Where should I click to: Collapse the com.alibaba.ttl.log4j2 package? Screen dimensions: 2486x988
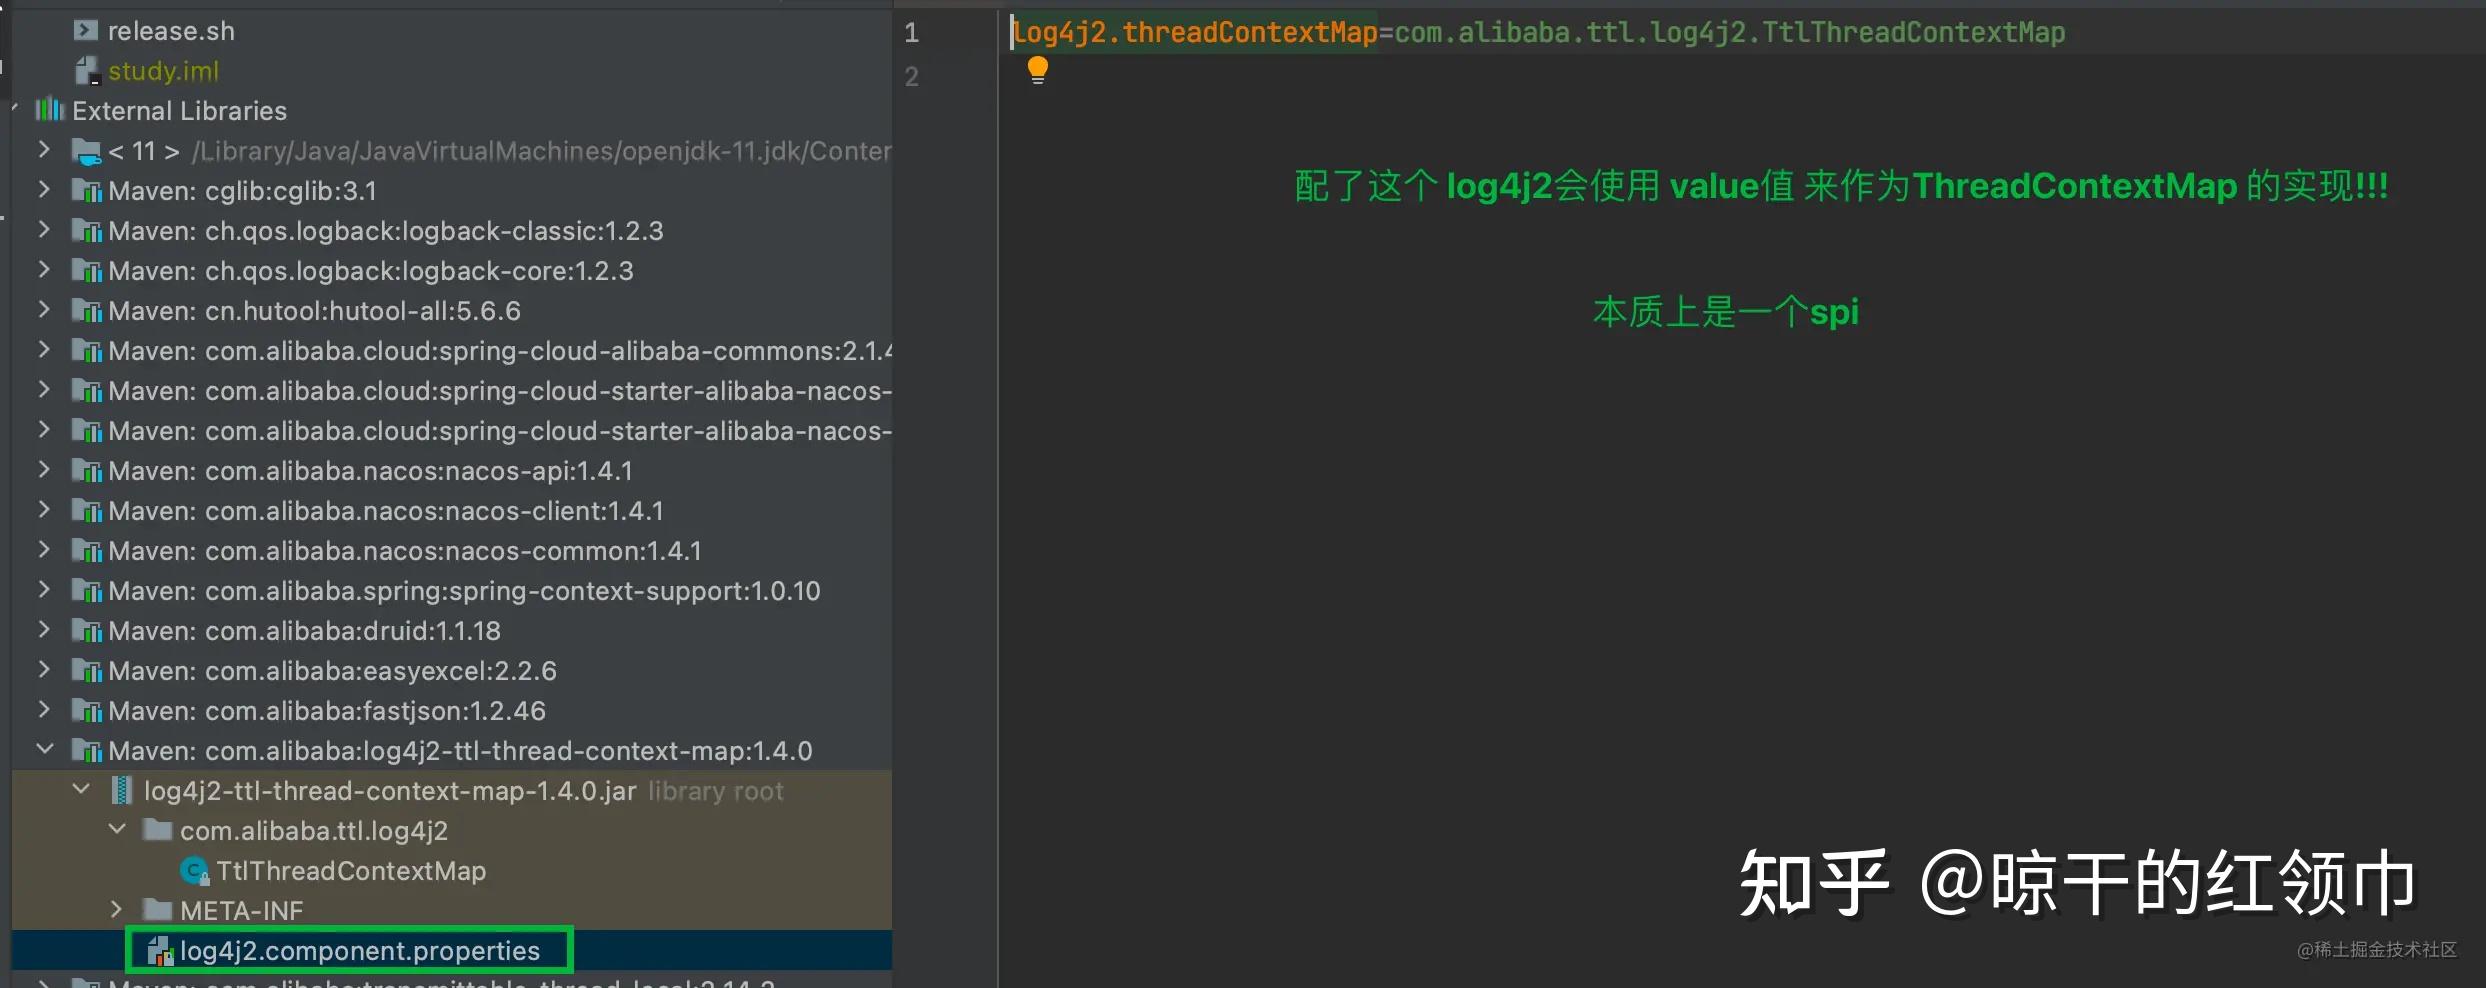117,829
